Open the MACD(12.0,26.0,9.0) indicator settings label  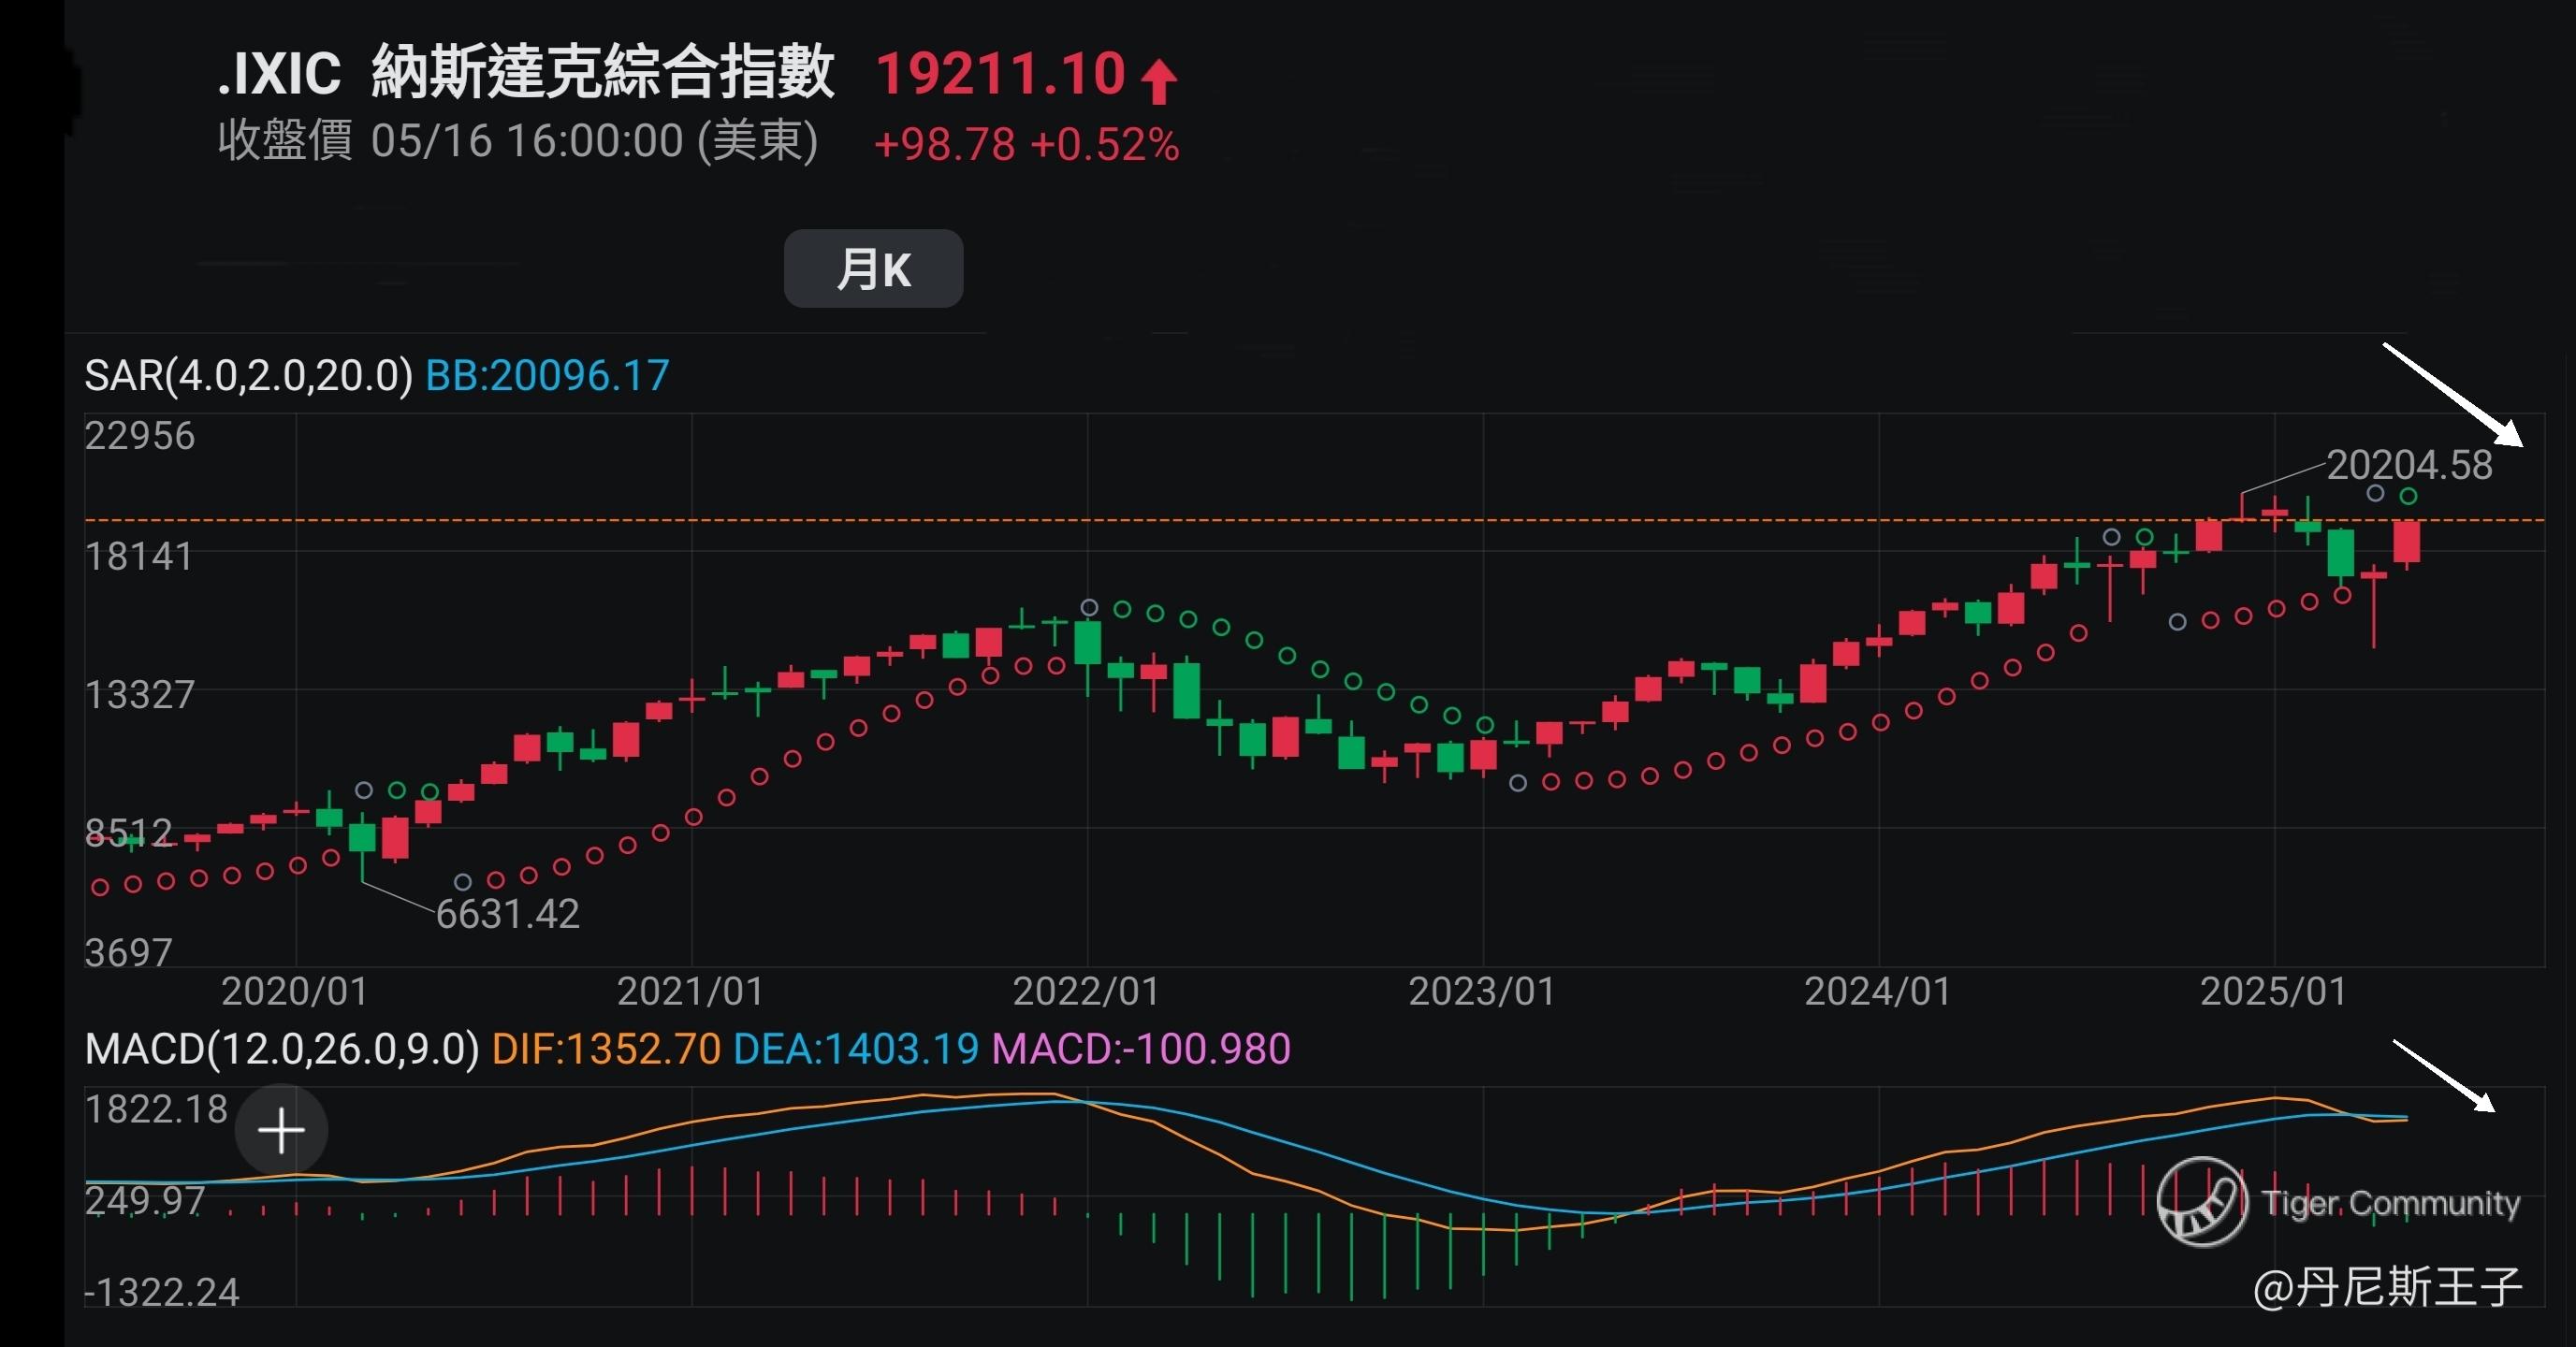282,1049
